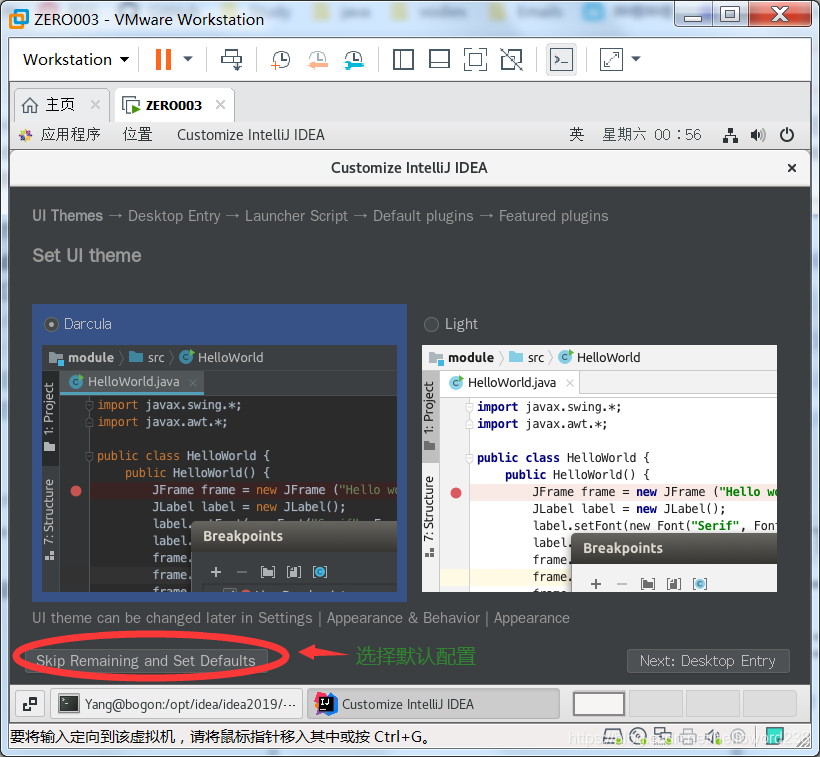Click the stretch guest display icon

point(611,59)
